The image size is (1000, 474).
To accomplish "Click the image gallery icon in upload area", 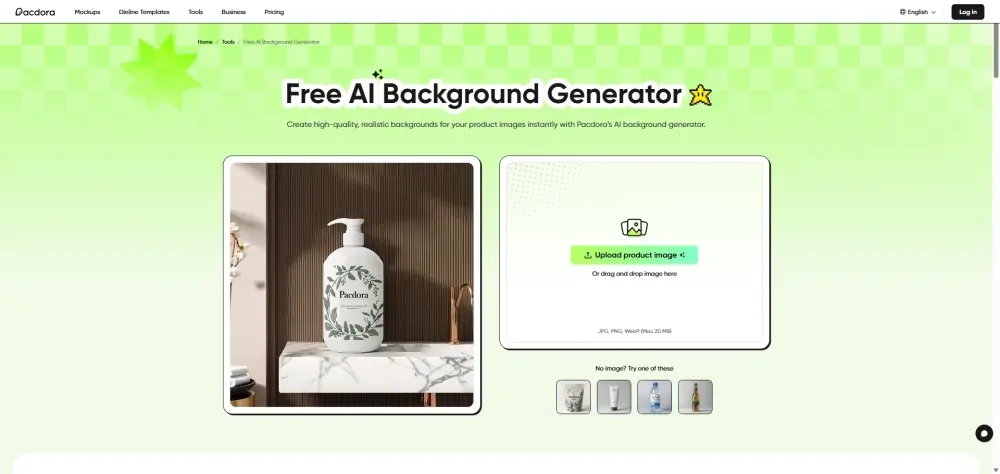I will [x=634, y=228].
